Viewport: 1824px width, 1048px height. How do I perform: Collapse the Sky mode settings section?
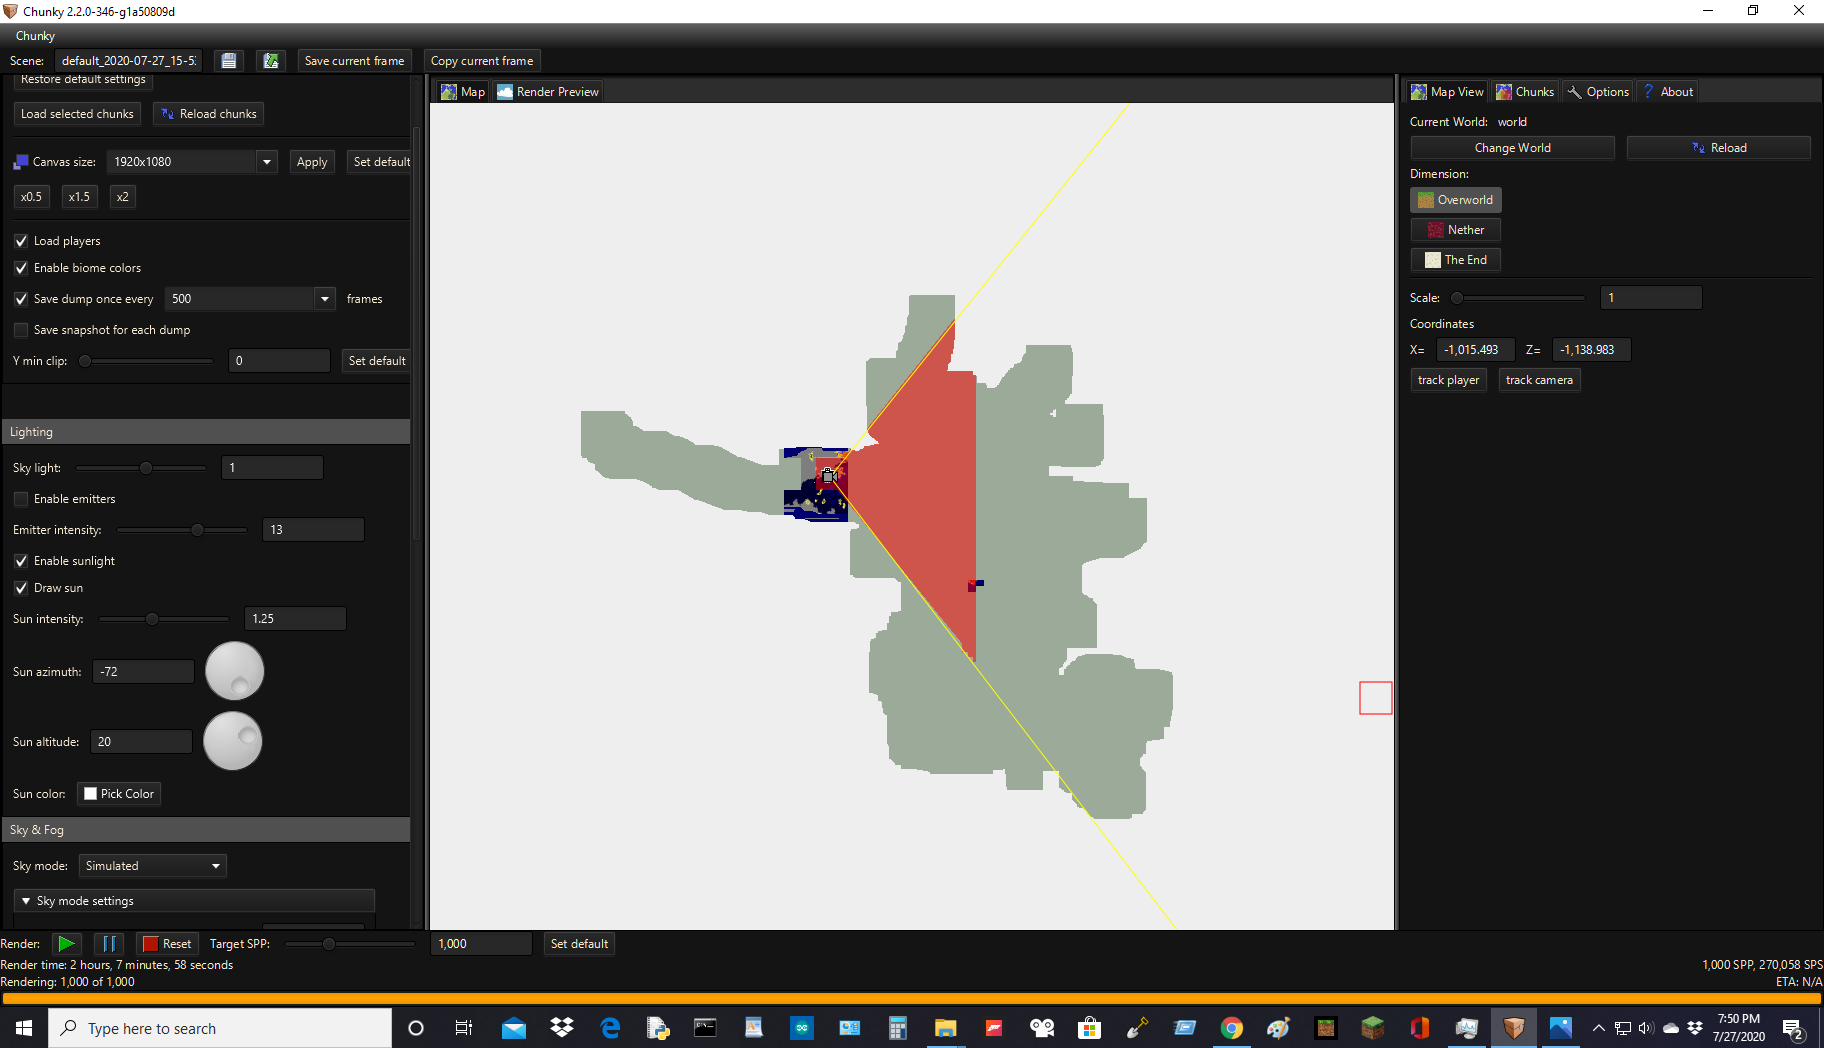(26, 900)
